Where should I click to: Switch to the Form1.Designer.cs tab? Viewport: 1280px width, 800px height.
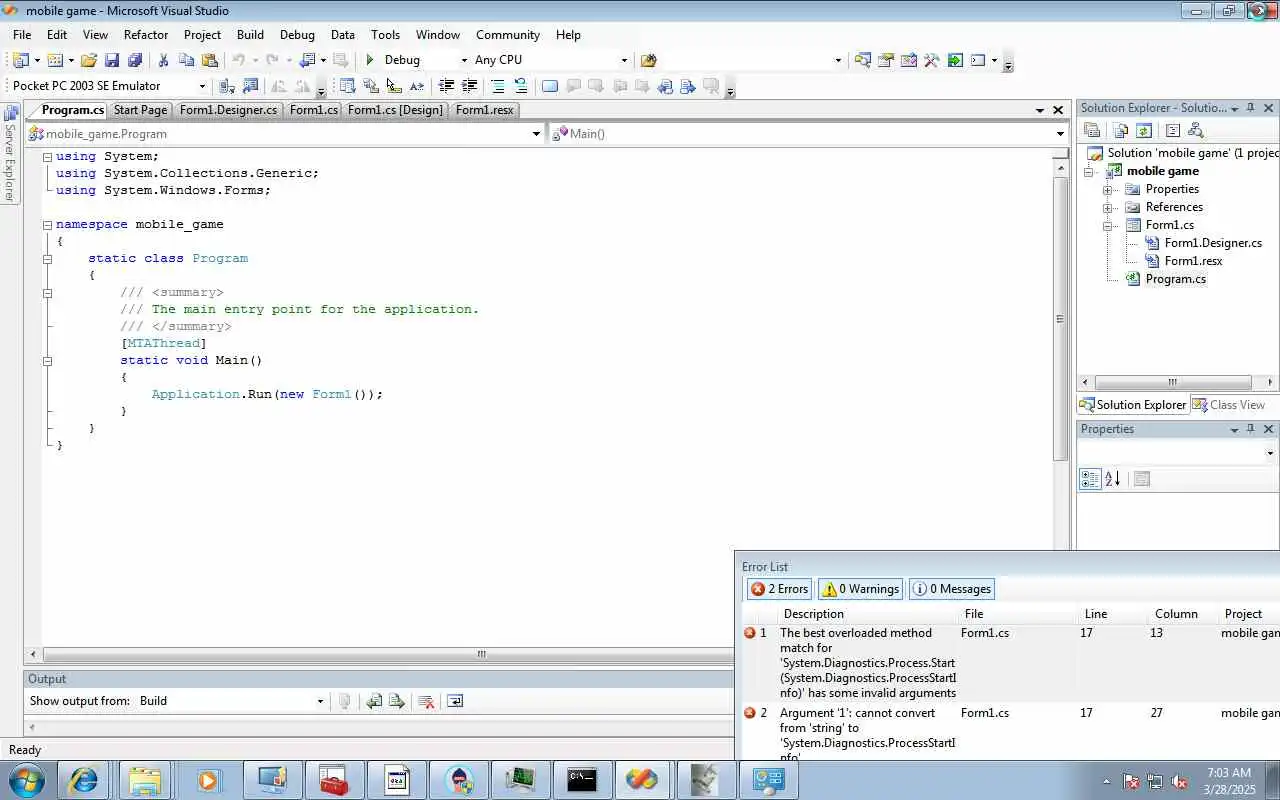click(228, 110)
